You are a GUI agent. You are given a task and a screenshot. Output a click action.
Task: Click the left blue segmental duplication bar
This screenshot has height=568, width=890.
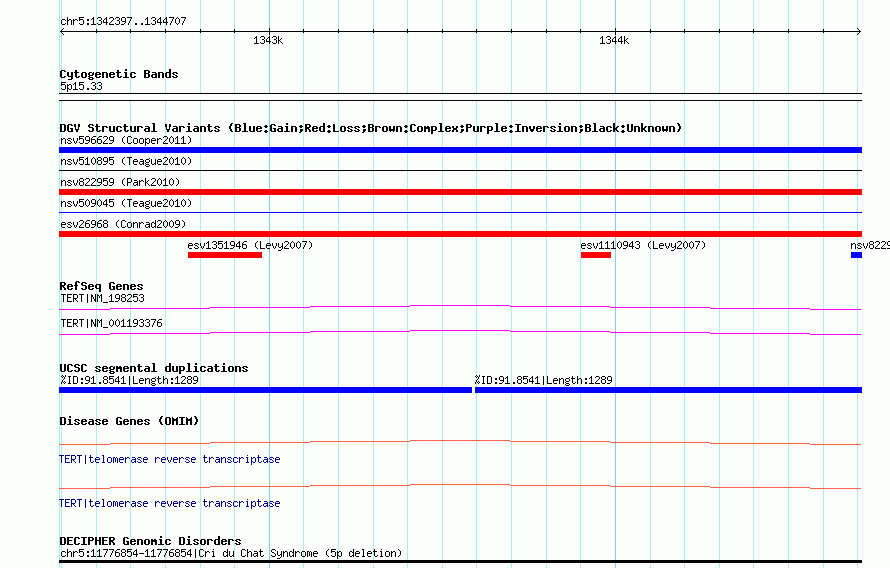(x=265, y=390)
